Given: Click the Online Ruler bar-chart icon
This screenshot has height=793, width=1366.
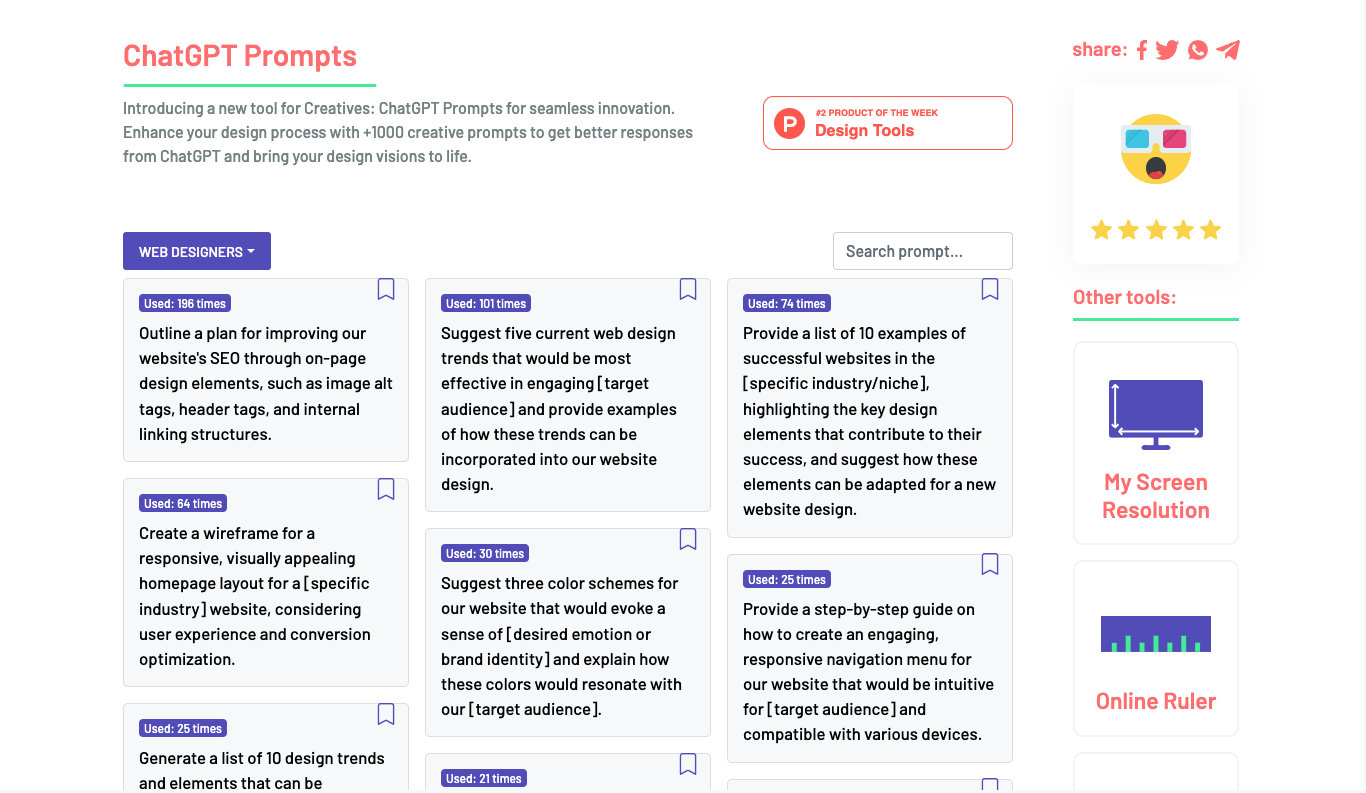Looking at the screenshot, I should 1155,633.
